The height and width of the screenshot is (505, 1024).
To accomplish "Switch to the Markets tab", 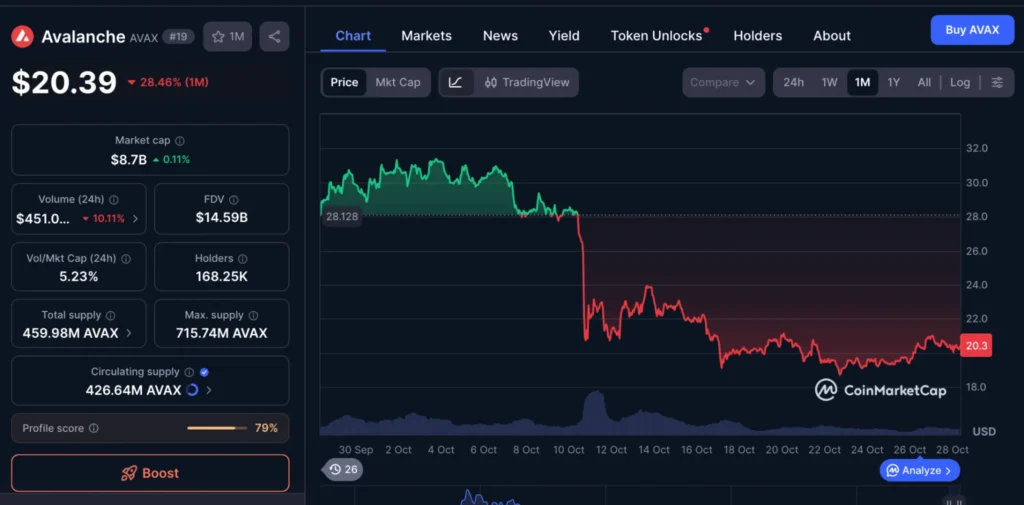I will pos(426,36).
